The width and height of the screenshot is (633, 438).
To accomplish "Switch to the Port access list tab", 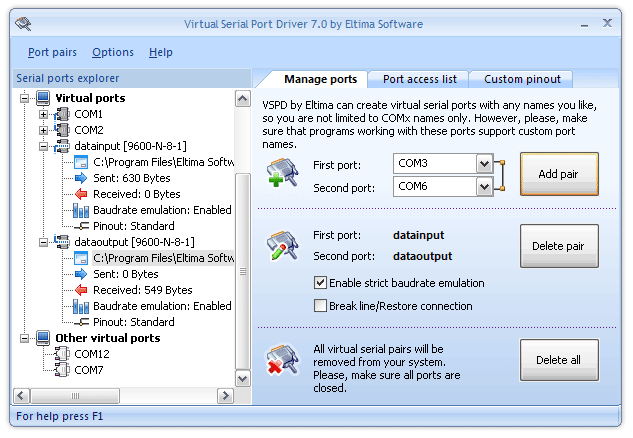I will (420, 79).
